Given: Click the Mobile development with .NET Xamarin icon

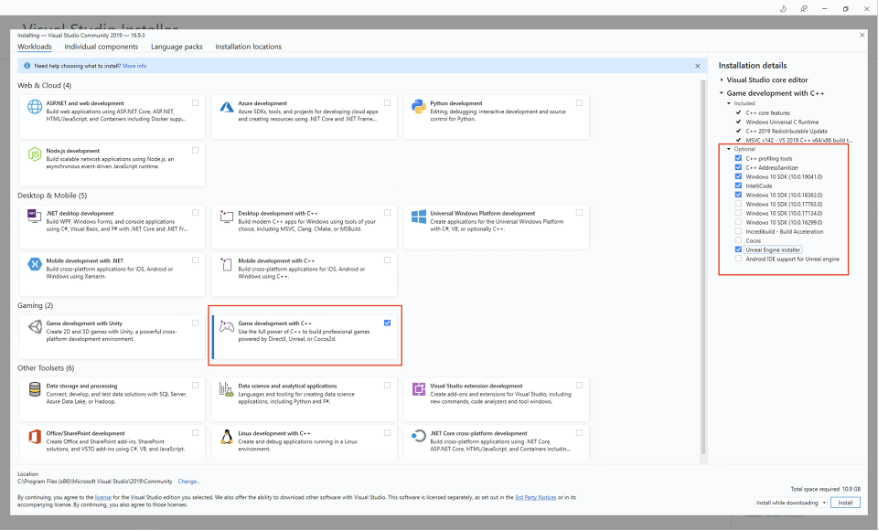Looking at the screenshot, I should 35,264.
